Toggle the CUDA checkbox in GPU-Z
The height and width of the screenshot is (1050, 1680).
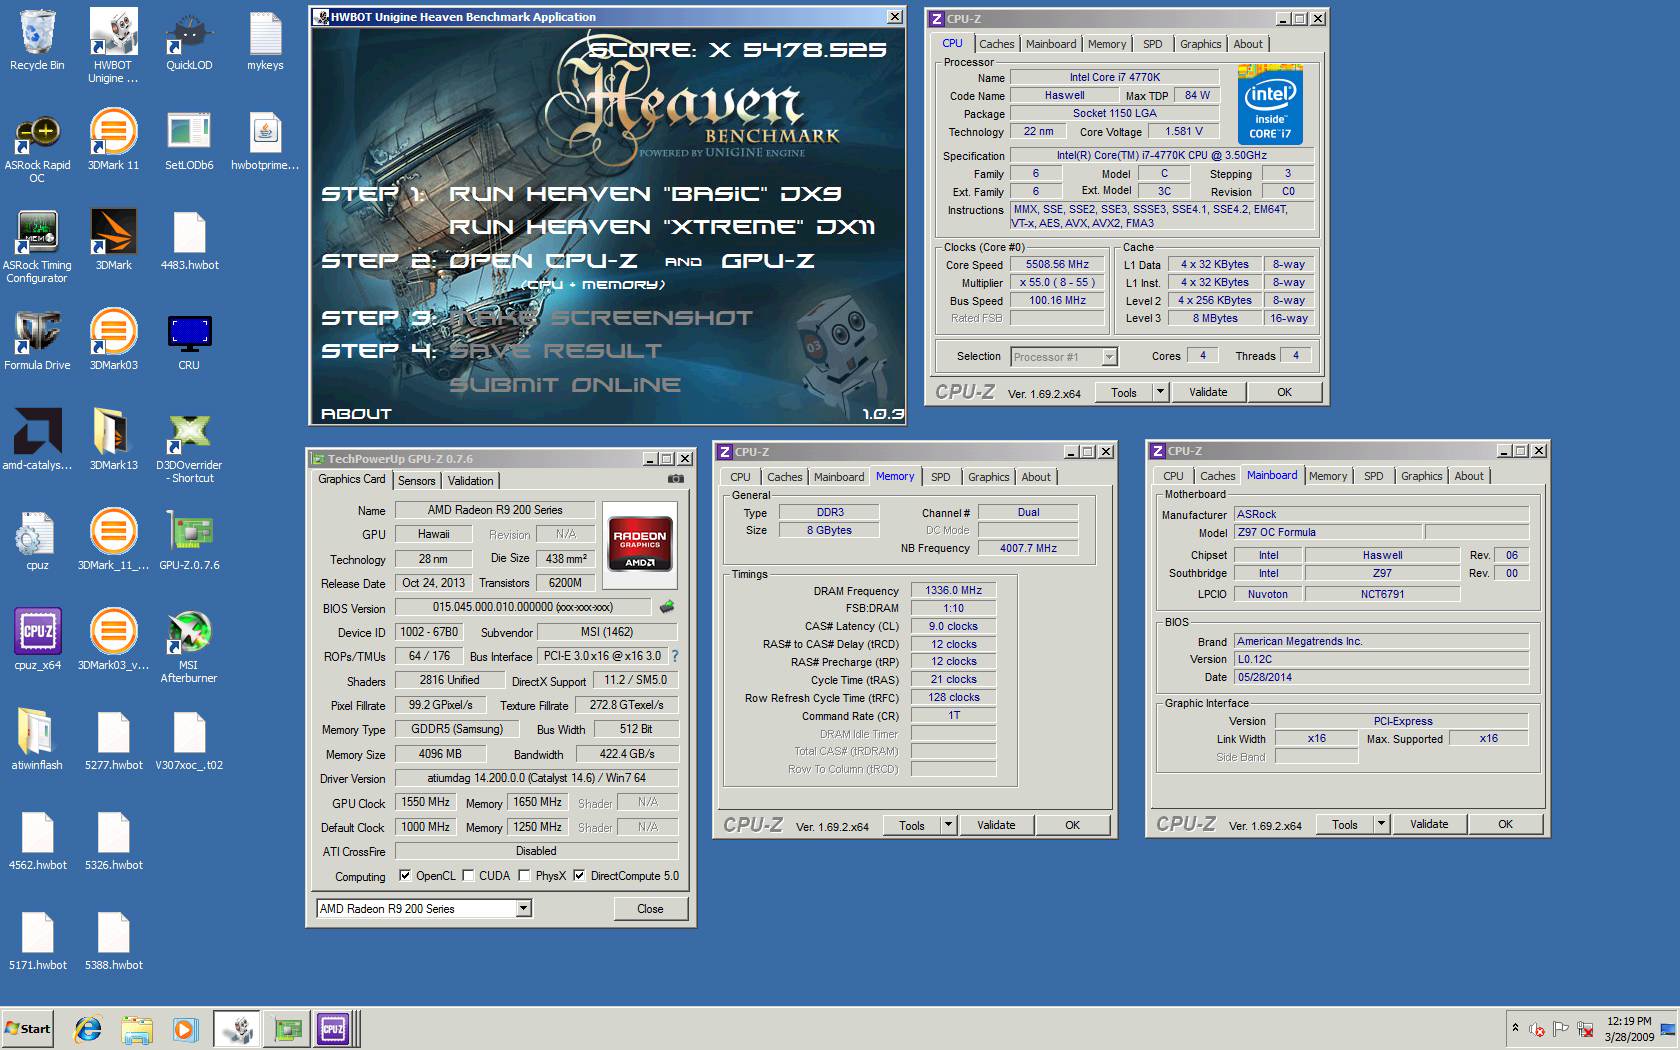click(467, 876)
